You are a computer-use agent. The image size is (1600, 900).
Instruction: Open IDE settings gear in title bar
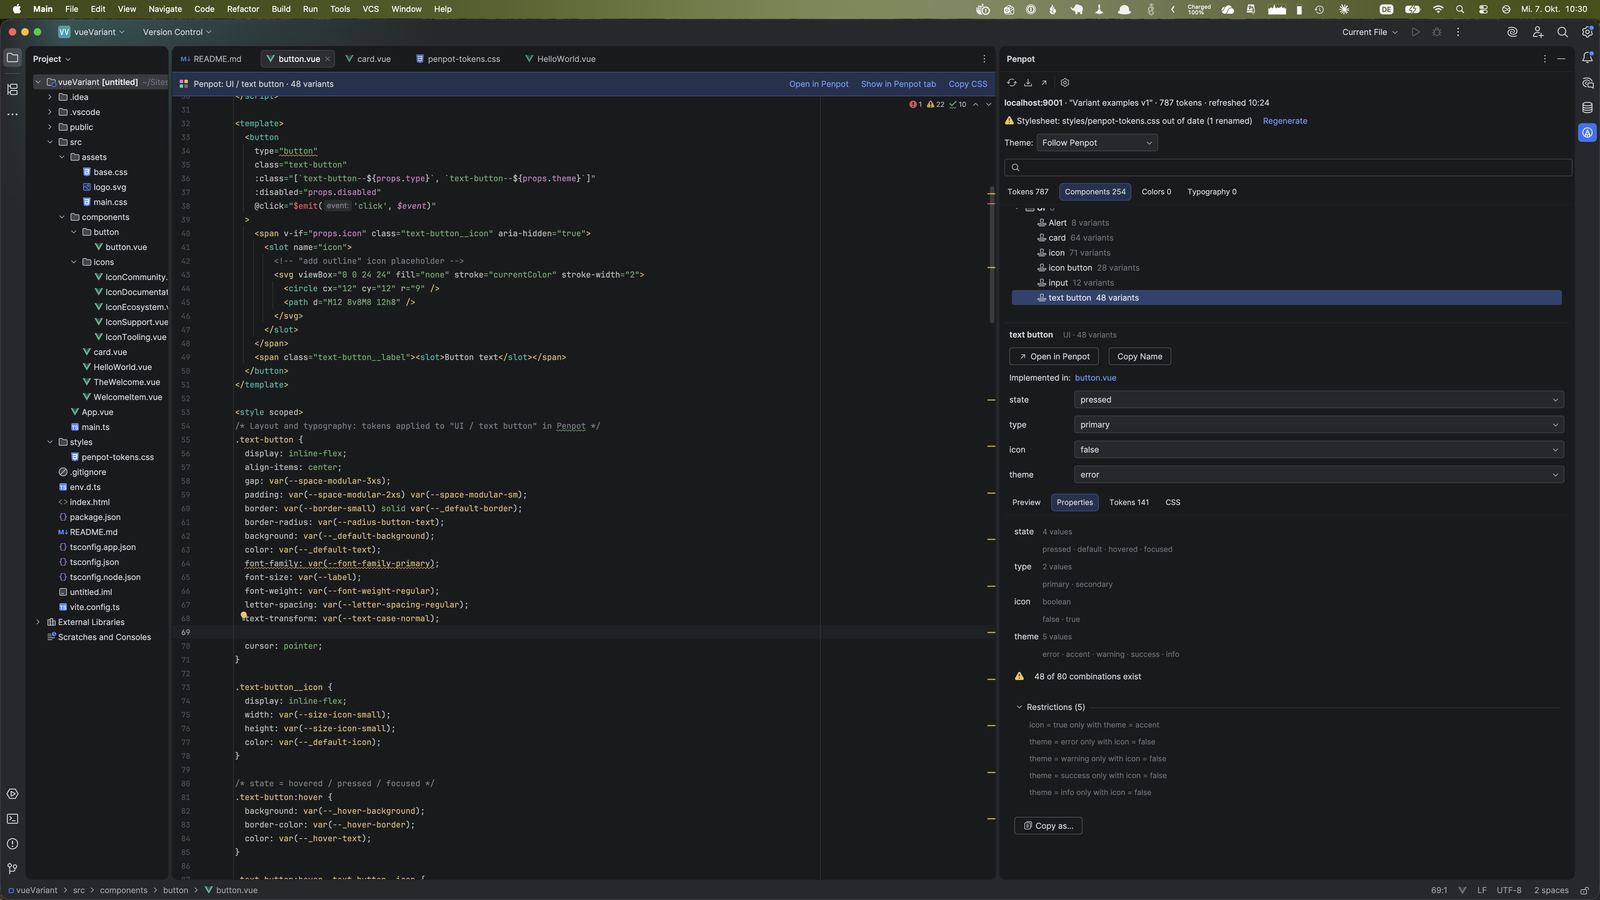click(x=1587, y=32)
